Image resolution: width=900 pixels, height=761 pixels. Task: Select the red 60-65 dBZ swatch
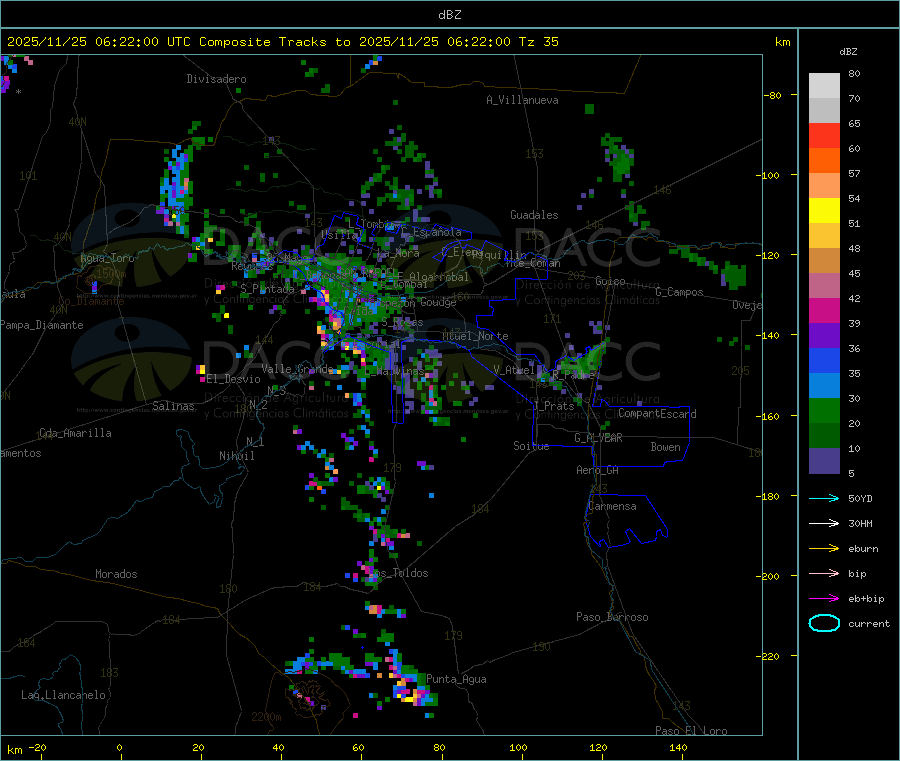(x=824, y=135)
